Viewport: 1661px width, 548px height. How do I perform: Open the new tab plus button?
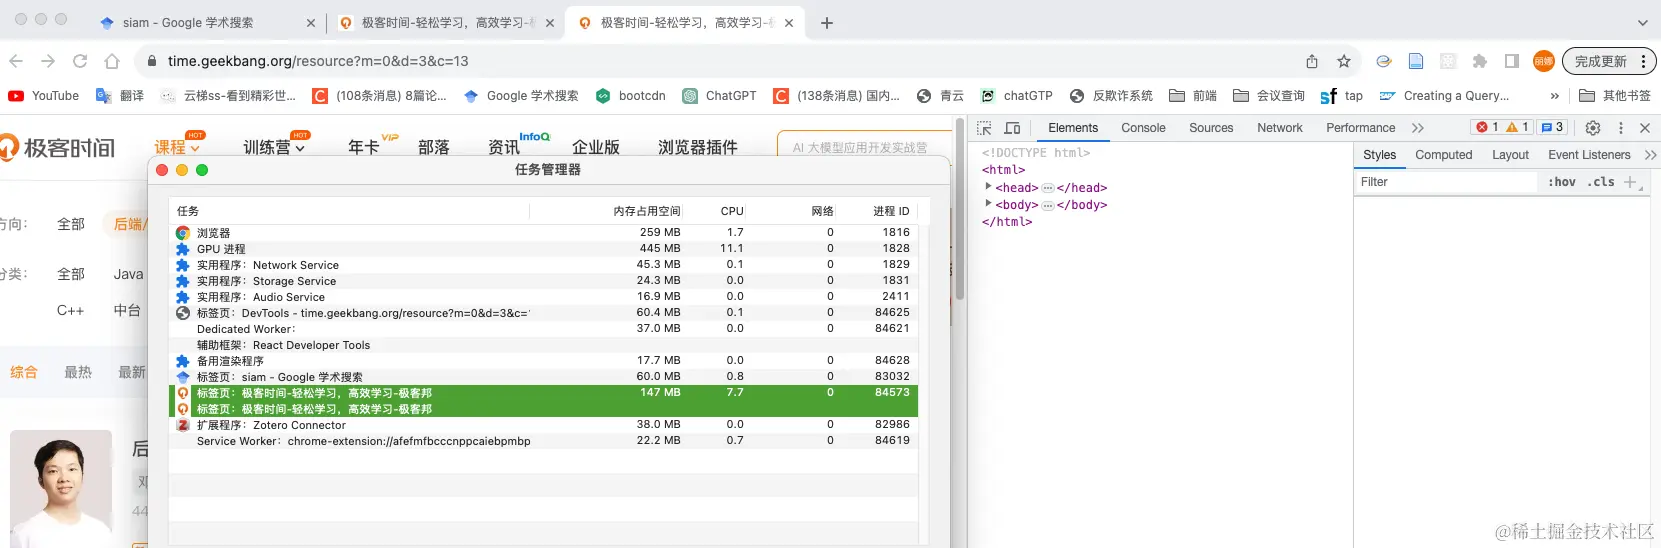827,23
